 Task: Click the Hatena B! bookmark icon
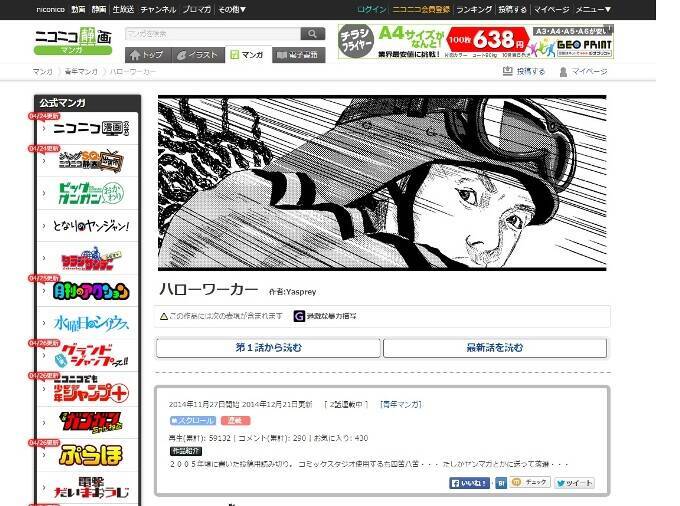tap(501, 483)
